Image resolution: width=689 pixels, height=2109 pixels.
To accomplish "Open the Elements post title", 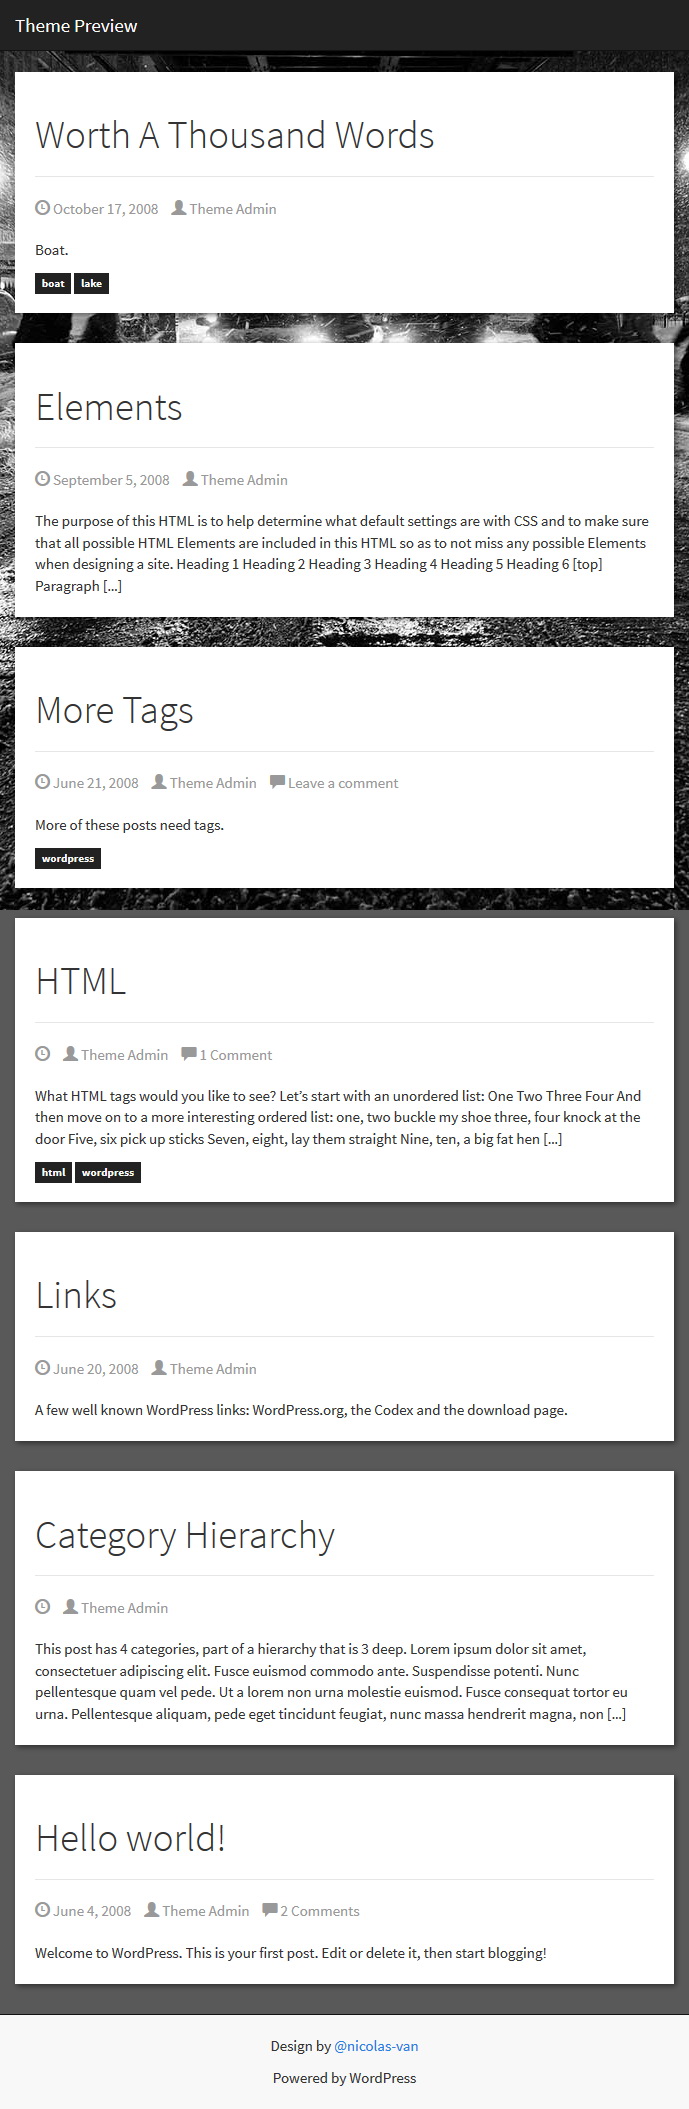I will pyautogui.click(x=109, y=407).
